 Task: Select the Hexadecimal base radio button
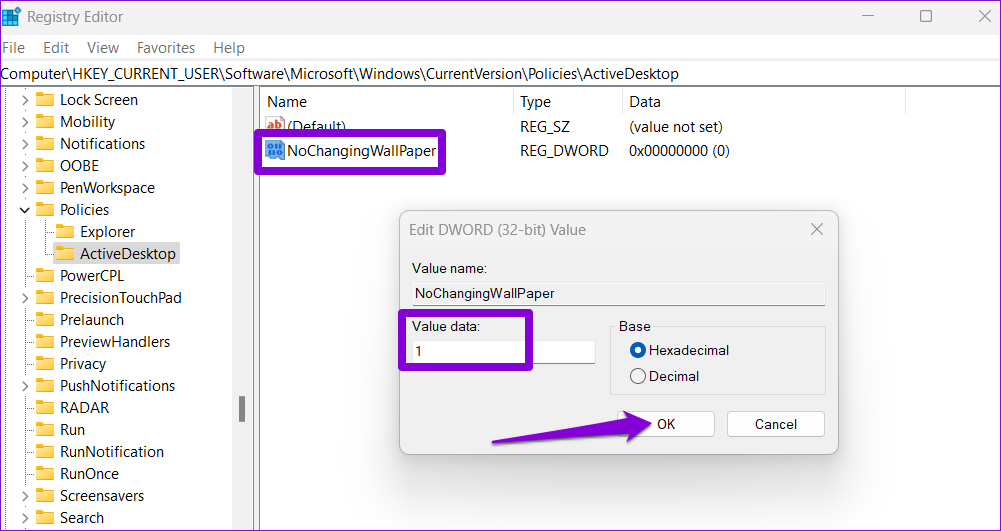637,350
